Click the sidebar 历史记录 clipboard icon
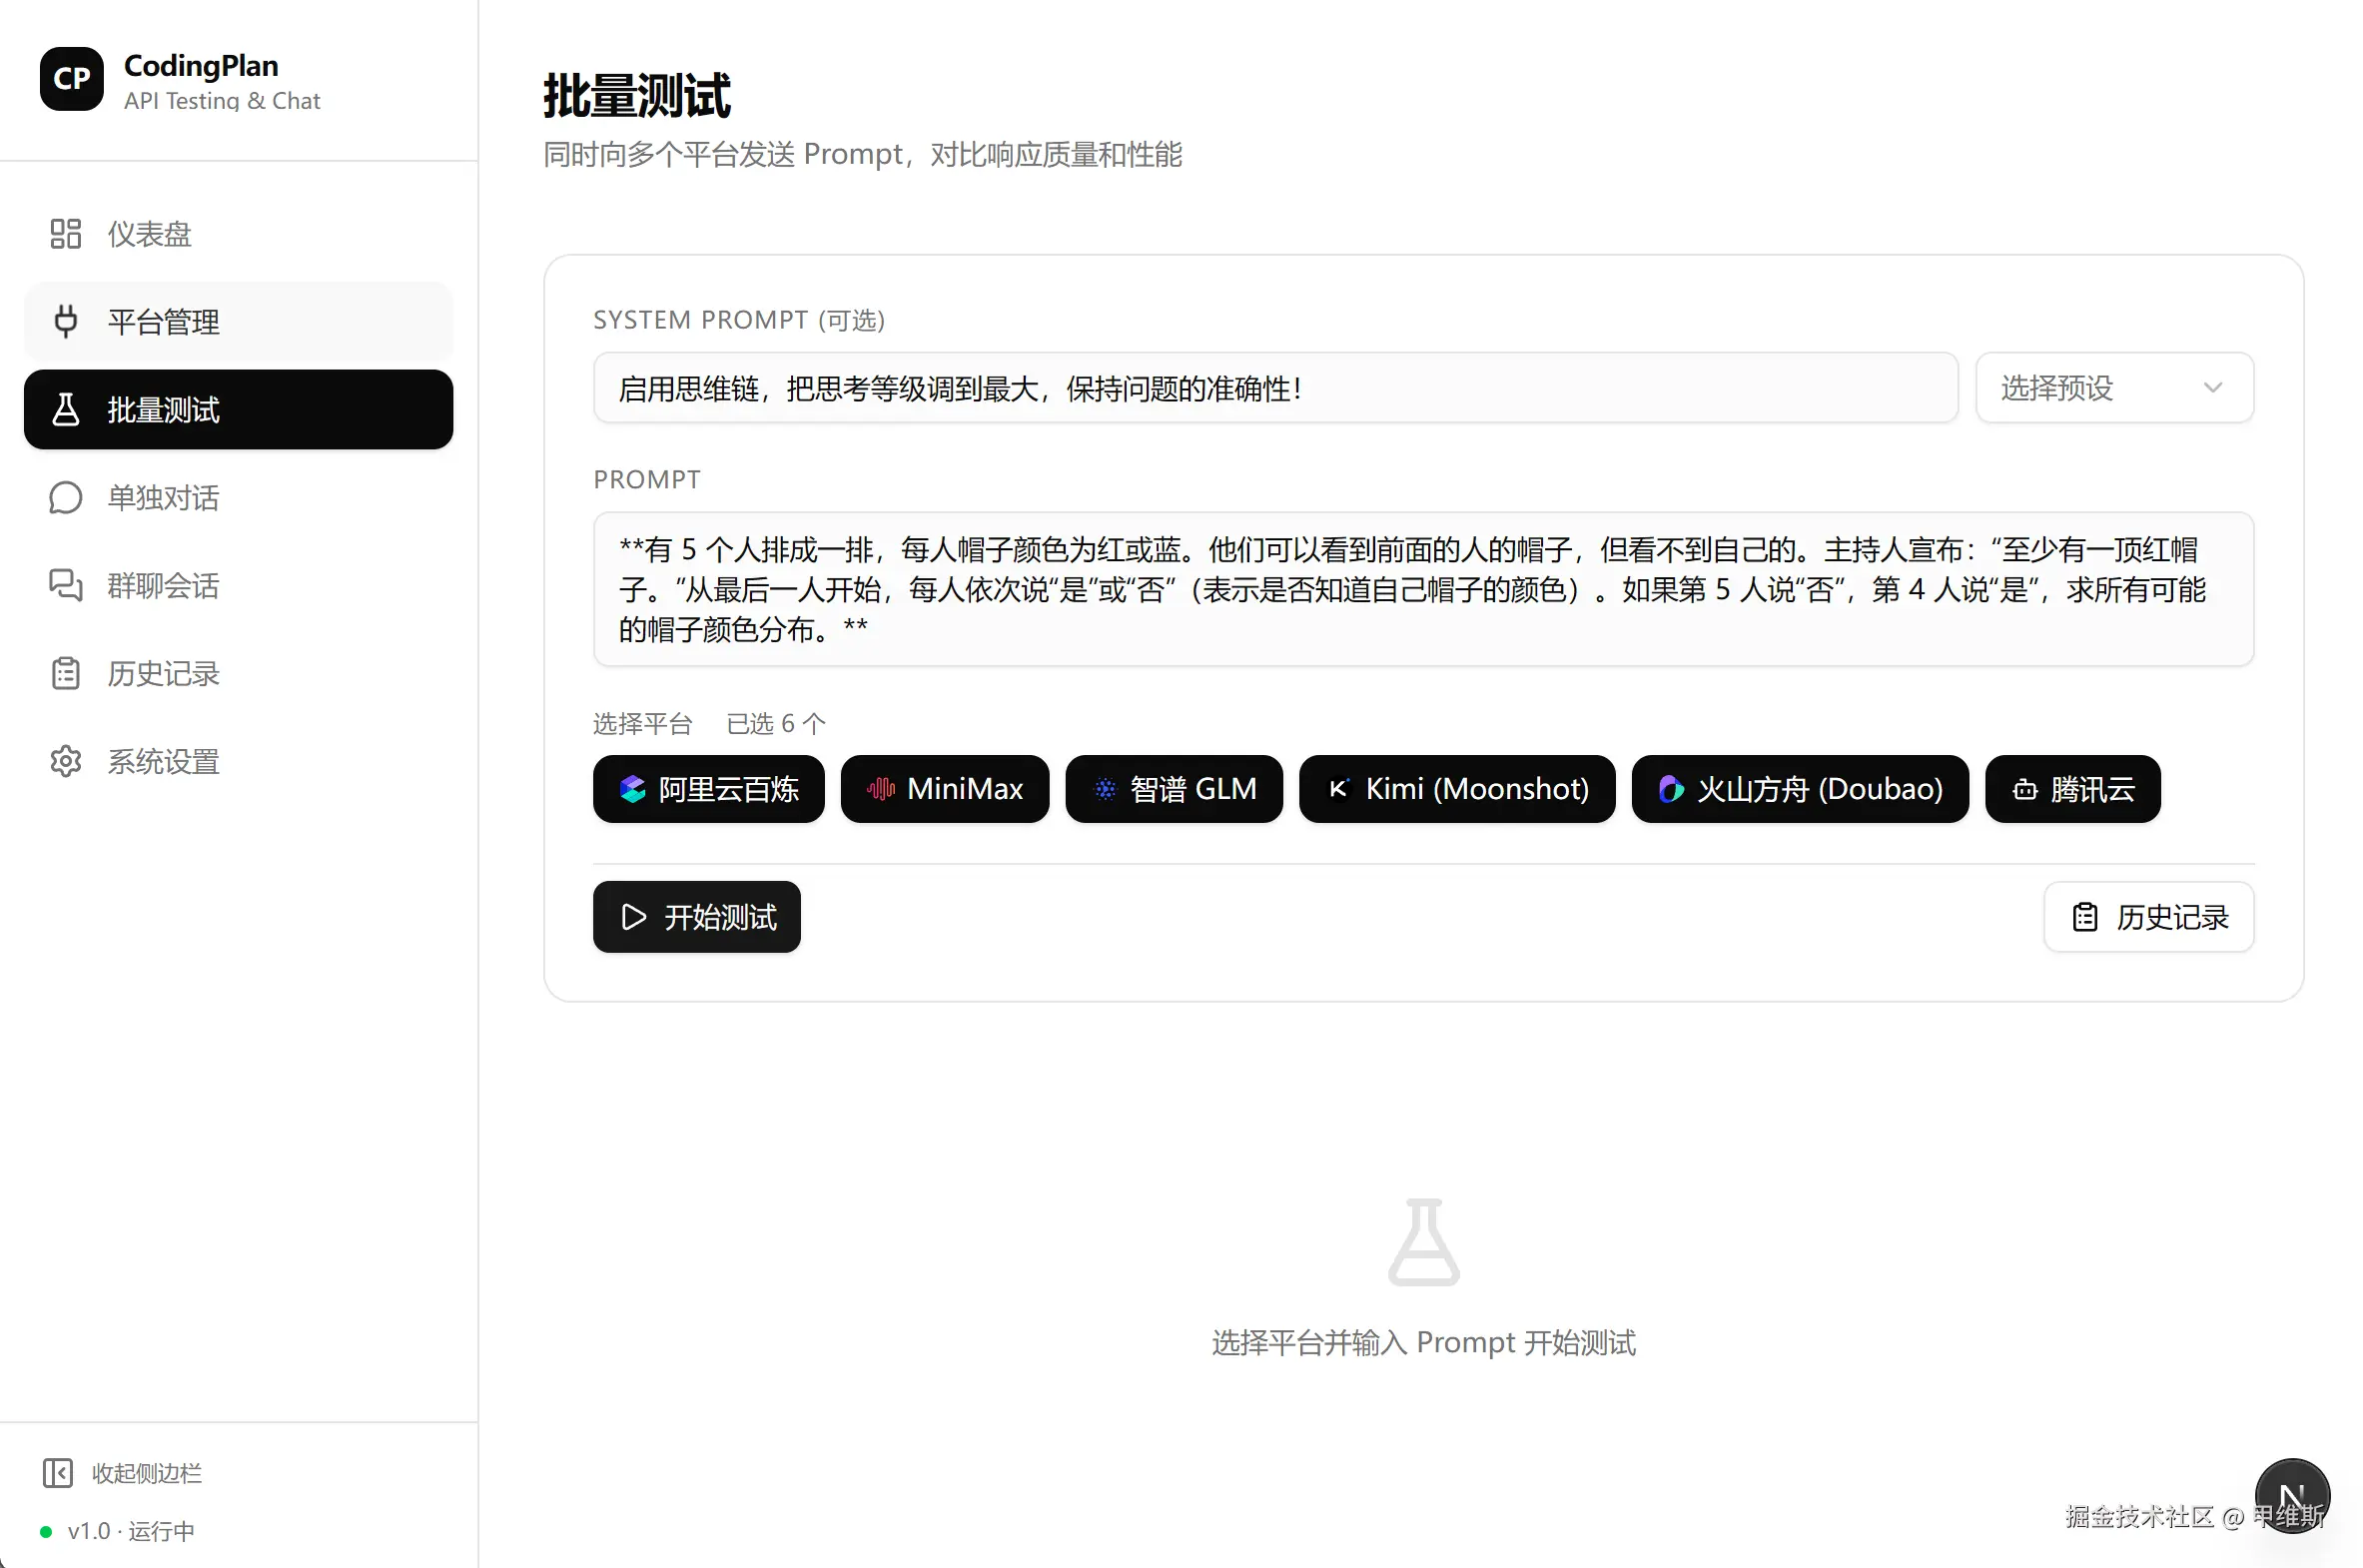This screenshot has height=1568, width=2363. [x=65, y=674]
